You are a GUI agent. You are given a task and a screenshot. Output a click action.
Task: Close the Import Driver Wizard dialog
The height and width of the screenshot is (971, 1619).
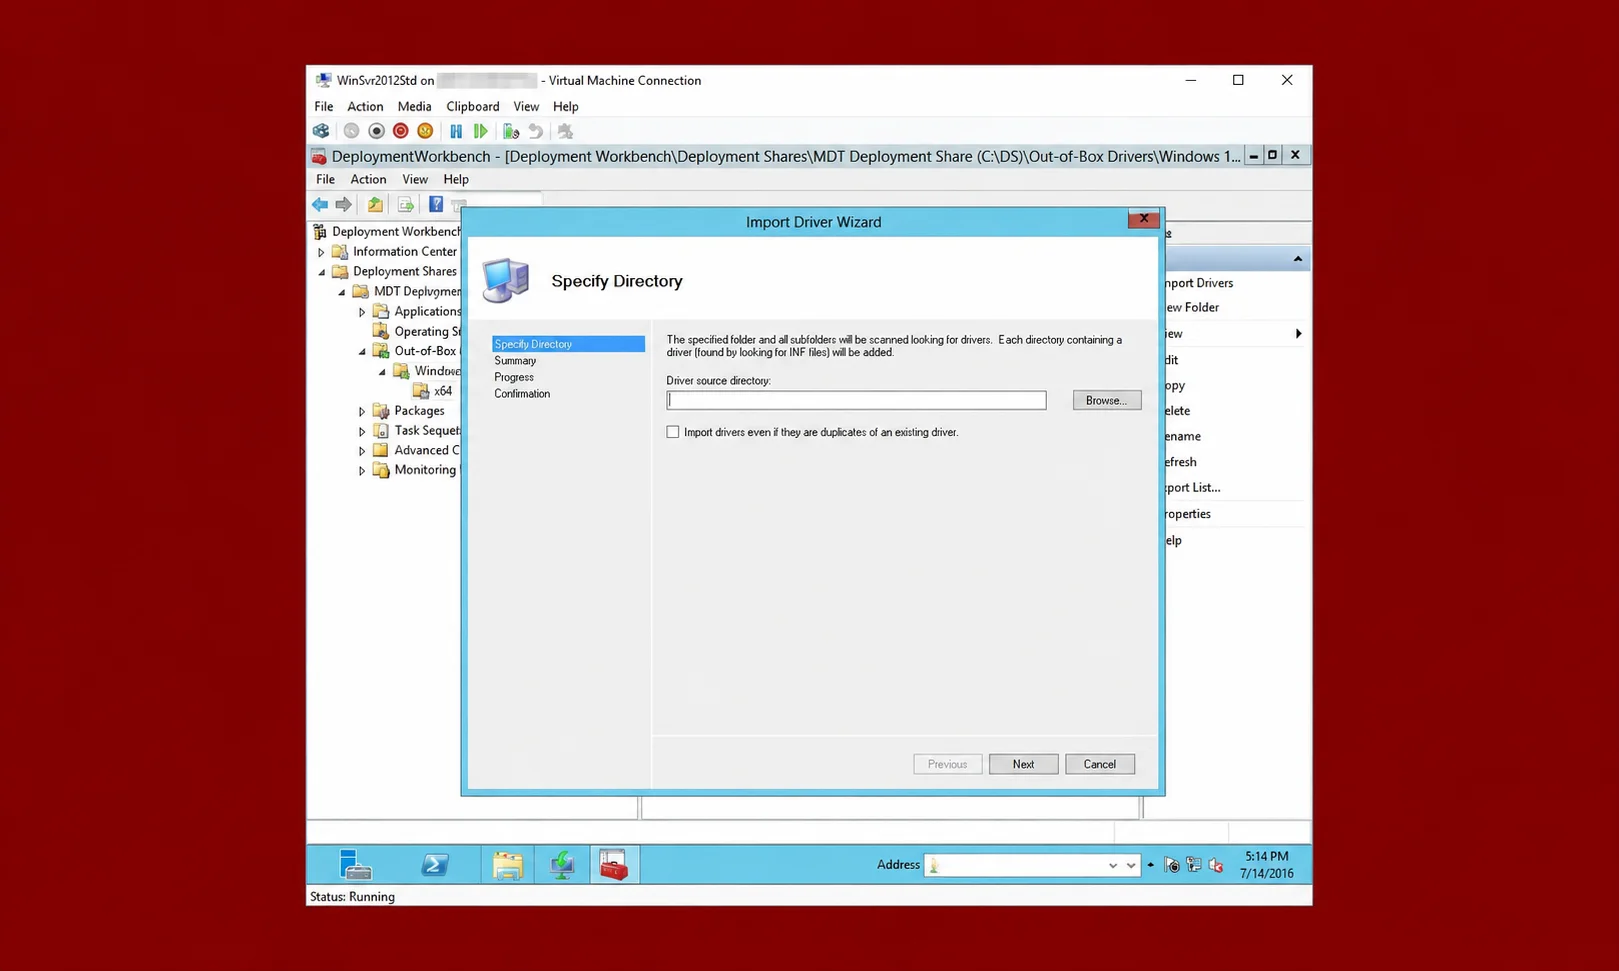click(1143, 218)
